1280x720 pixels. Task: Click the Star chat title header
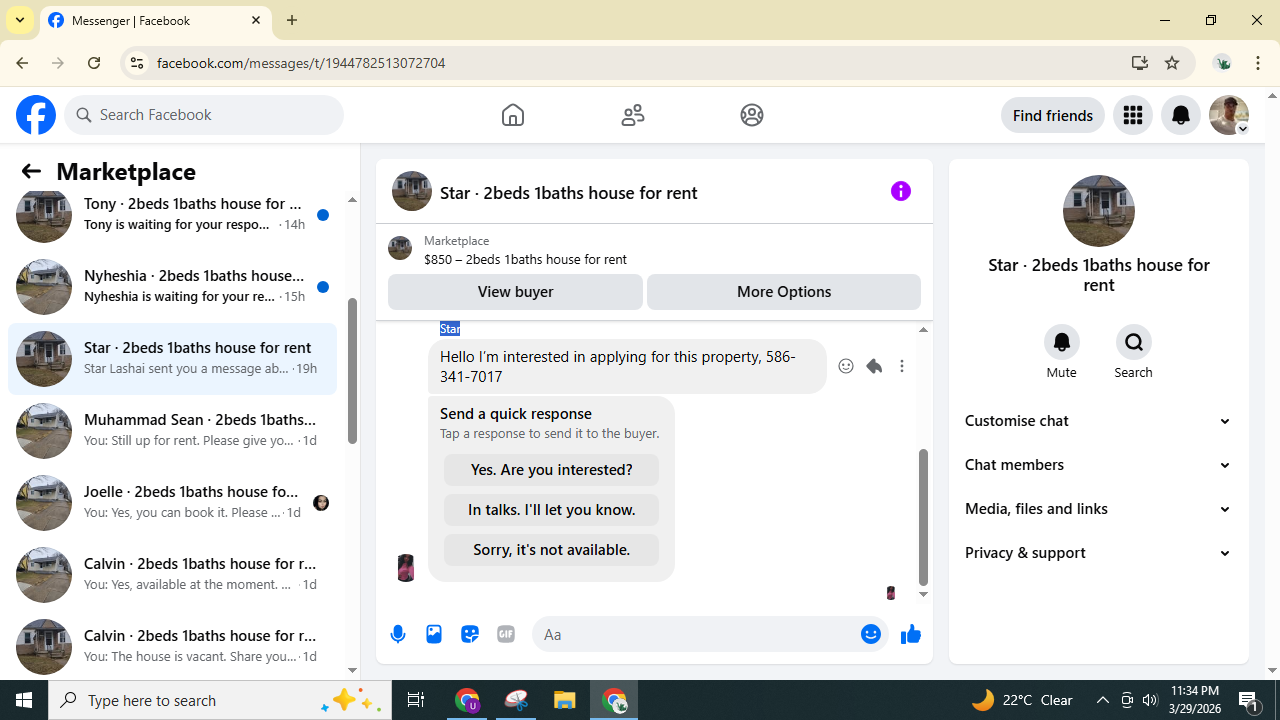click(x=568, y=192)
